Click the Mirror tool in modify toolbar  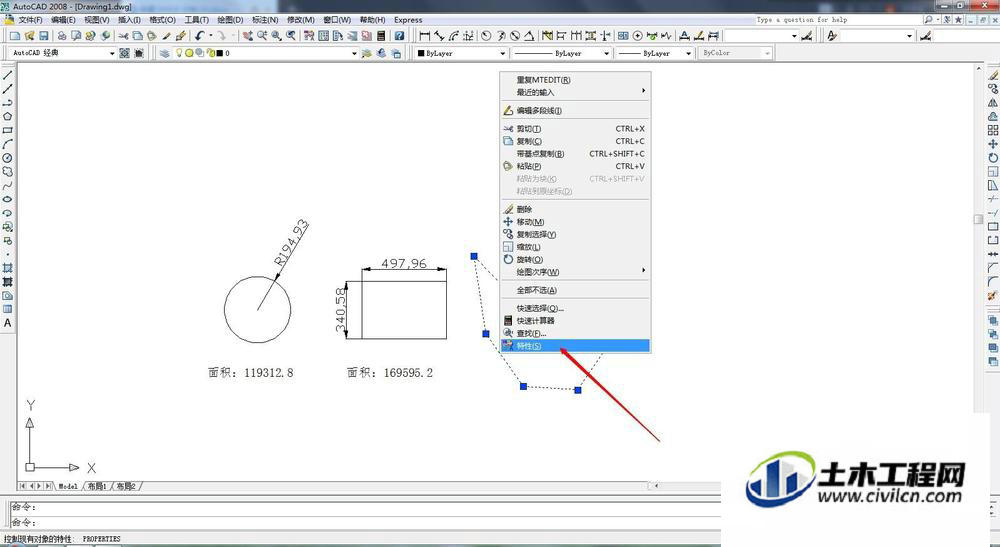tap(992, 103)
